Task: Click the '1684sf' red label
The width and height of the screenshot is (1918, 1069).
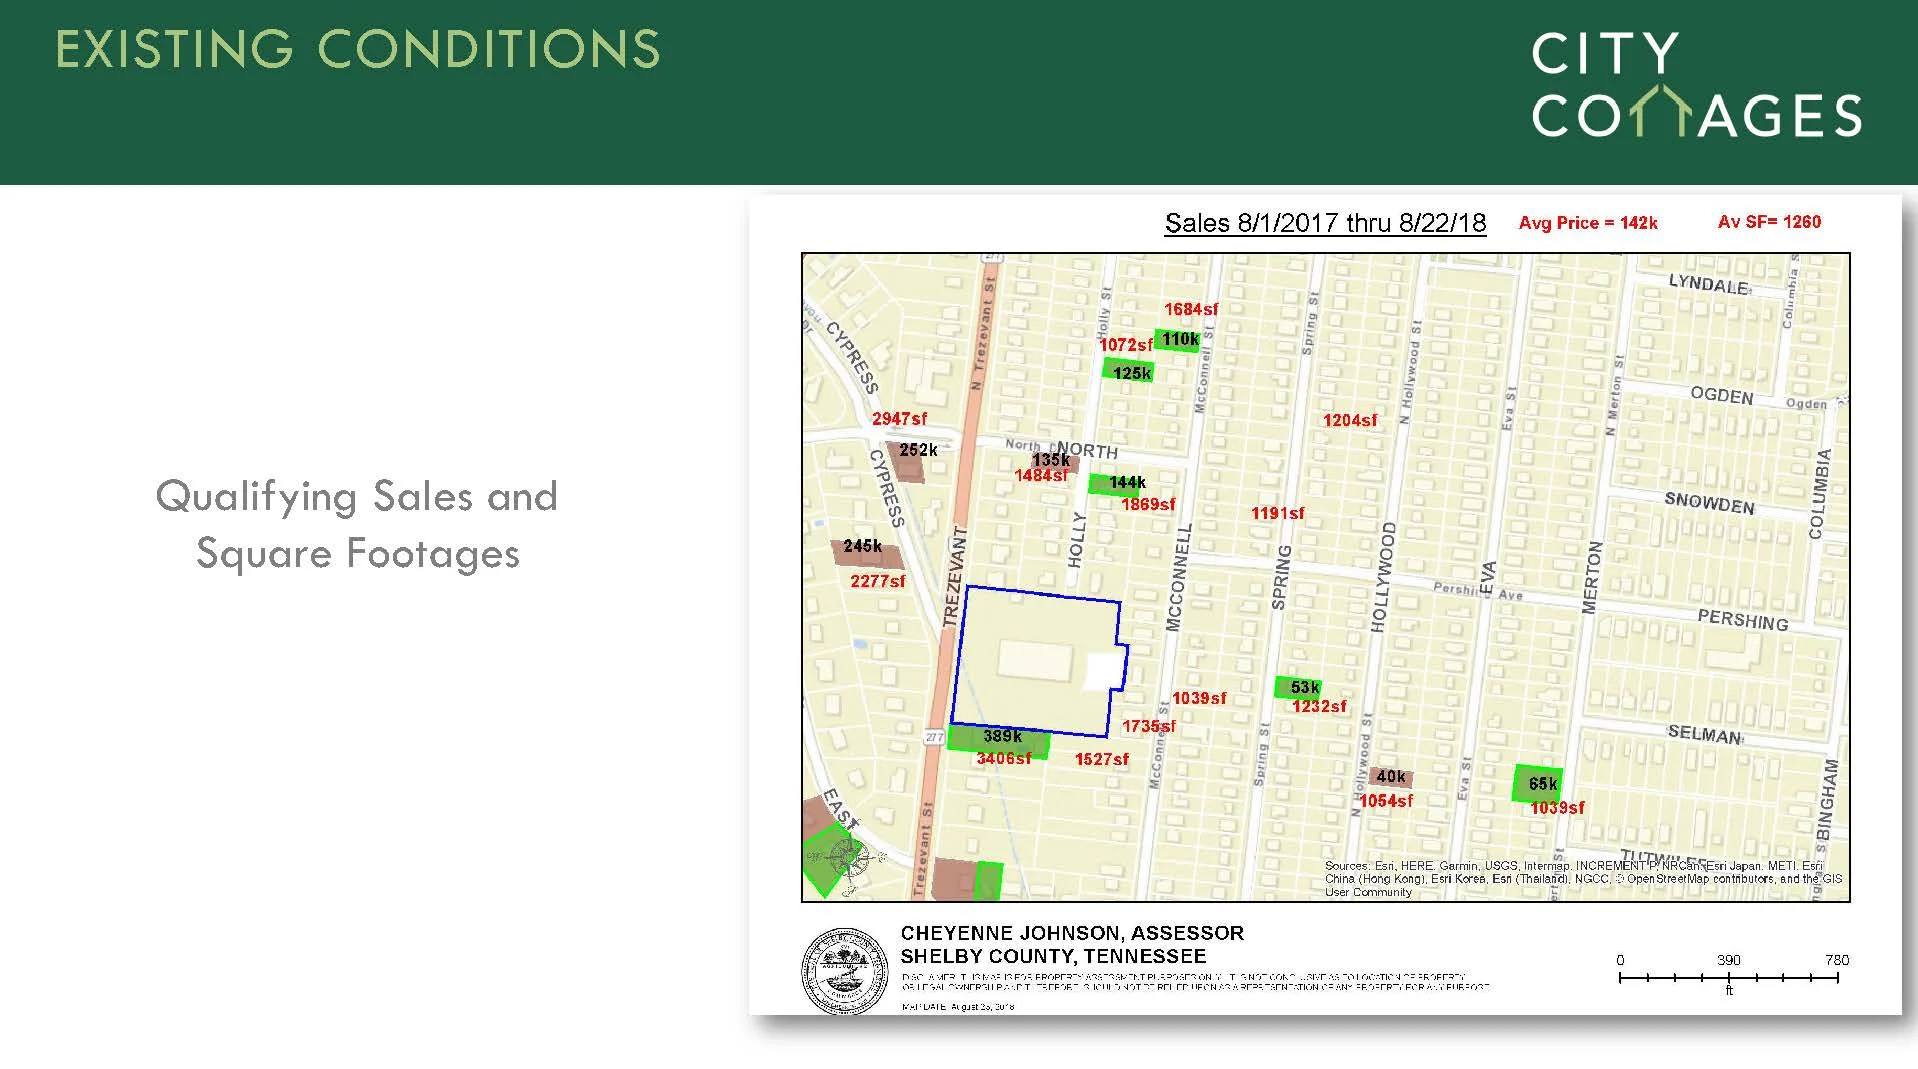Action: (1191, 310)
